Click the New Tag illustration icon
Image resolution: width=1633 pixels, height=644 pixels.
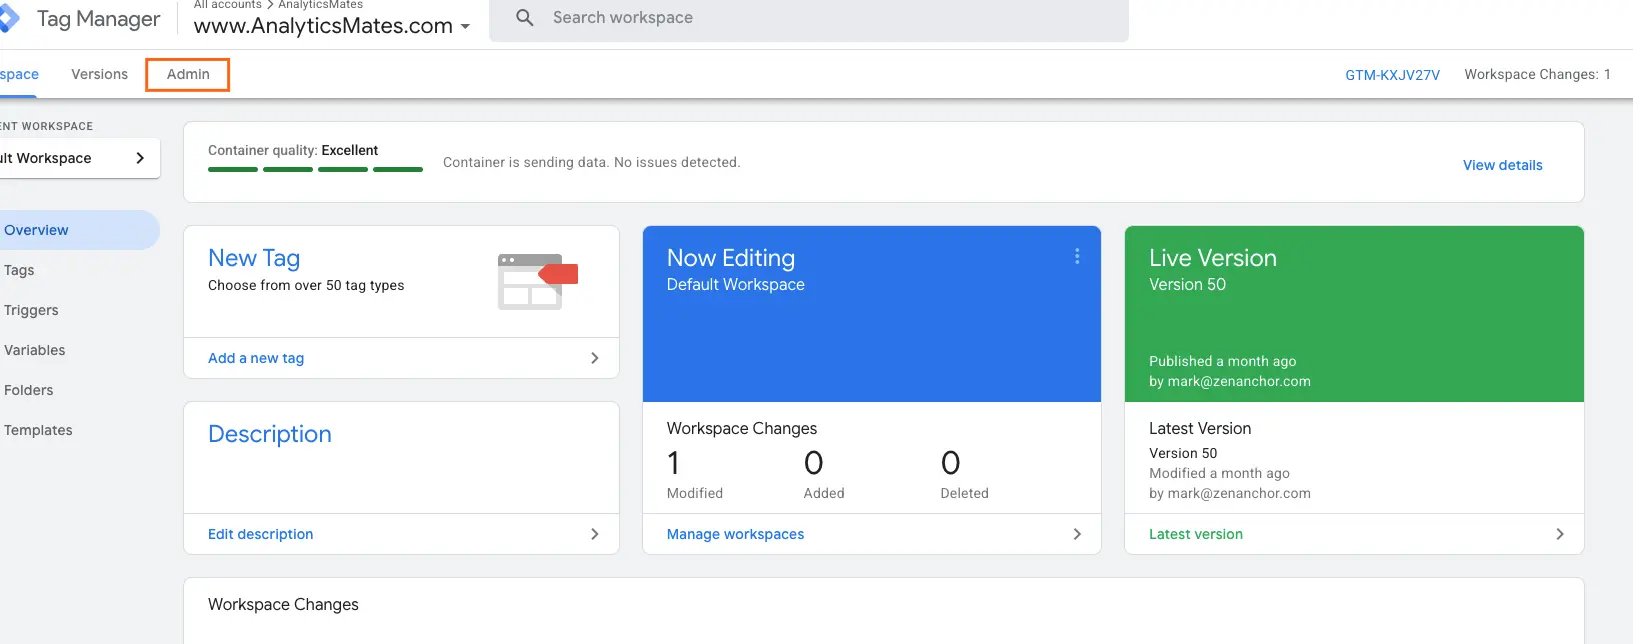pos(537,281)
